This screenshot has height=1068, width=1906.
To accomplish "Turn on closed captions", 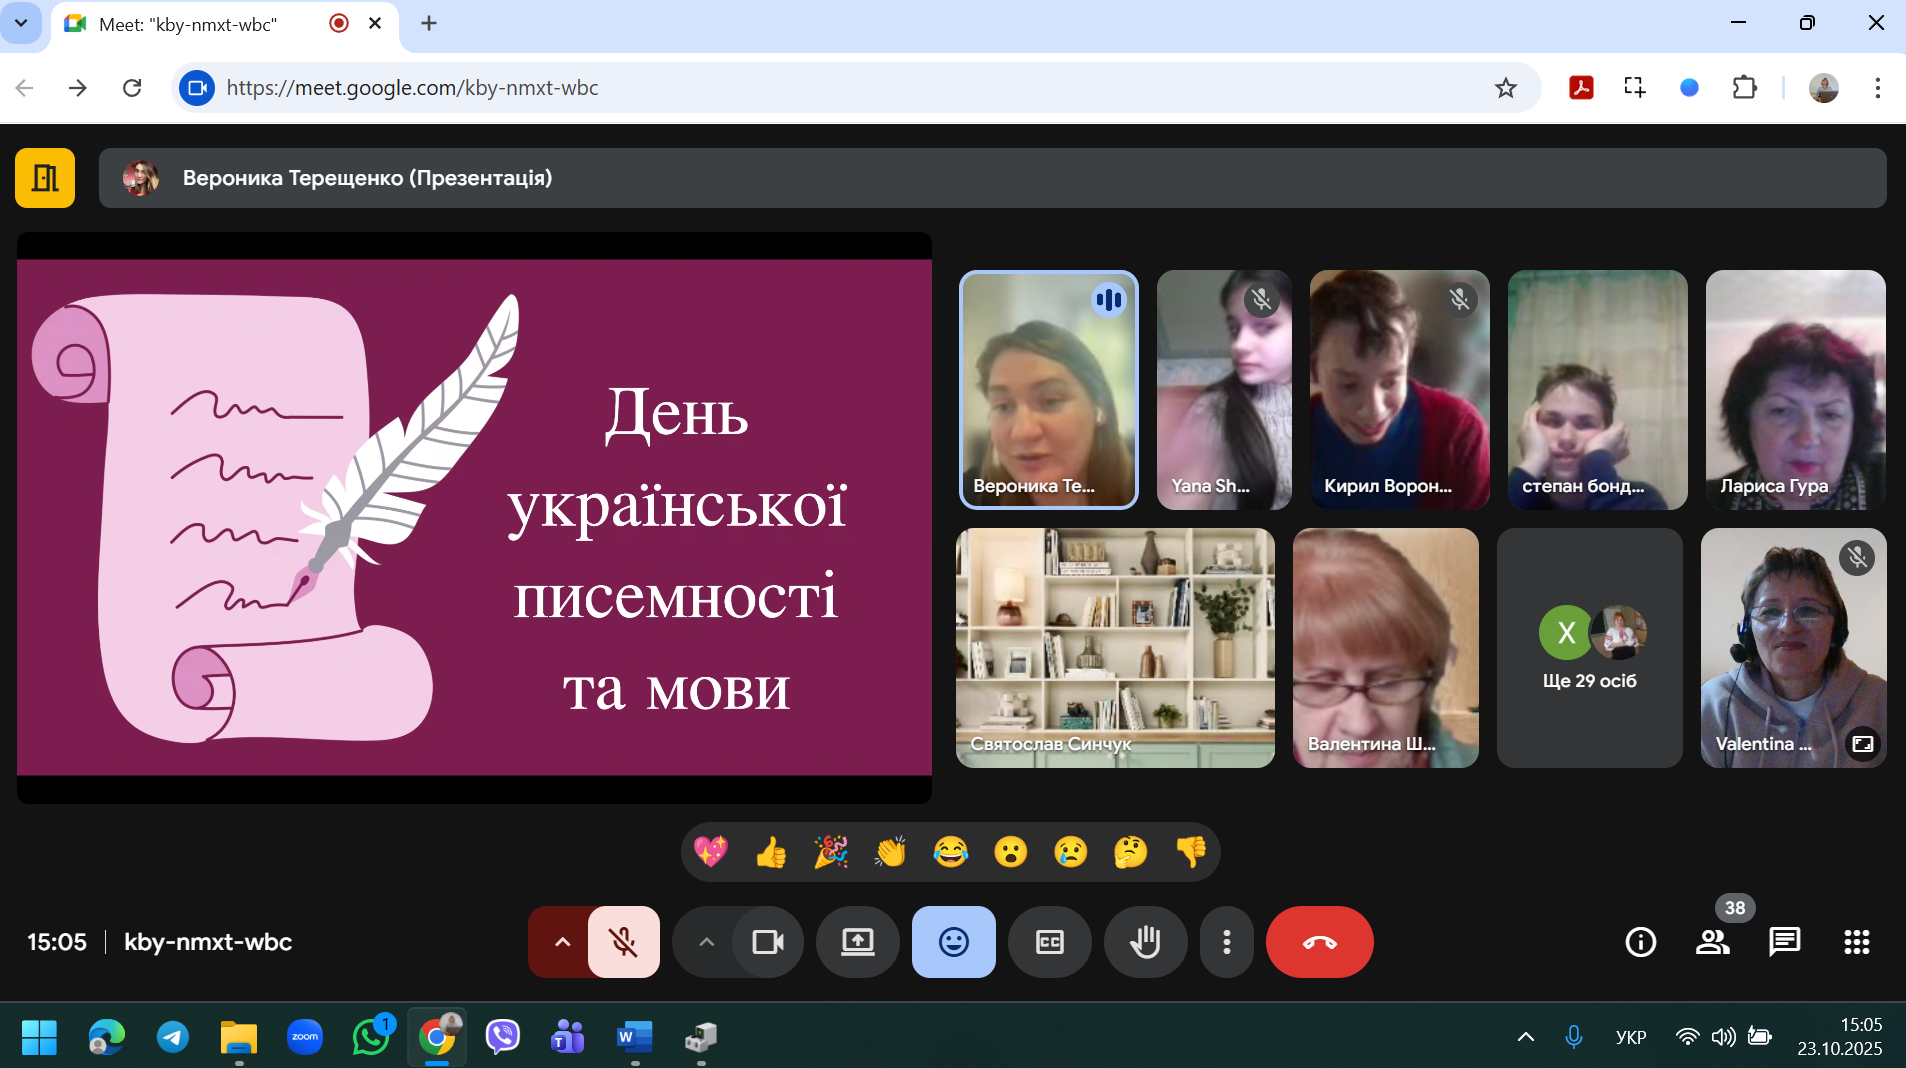I will [1049, 942].
